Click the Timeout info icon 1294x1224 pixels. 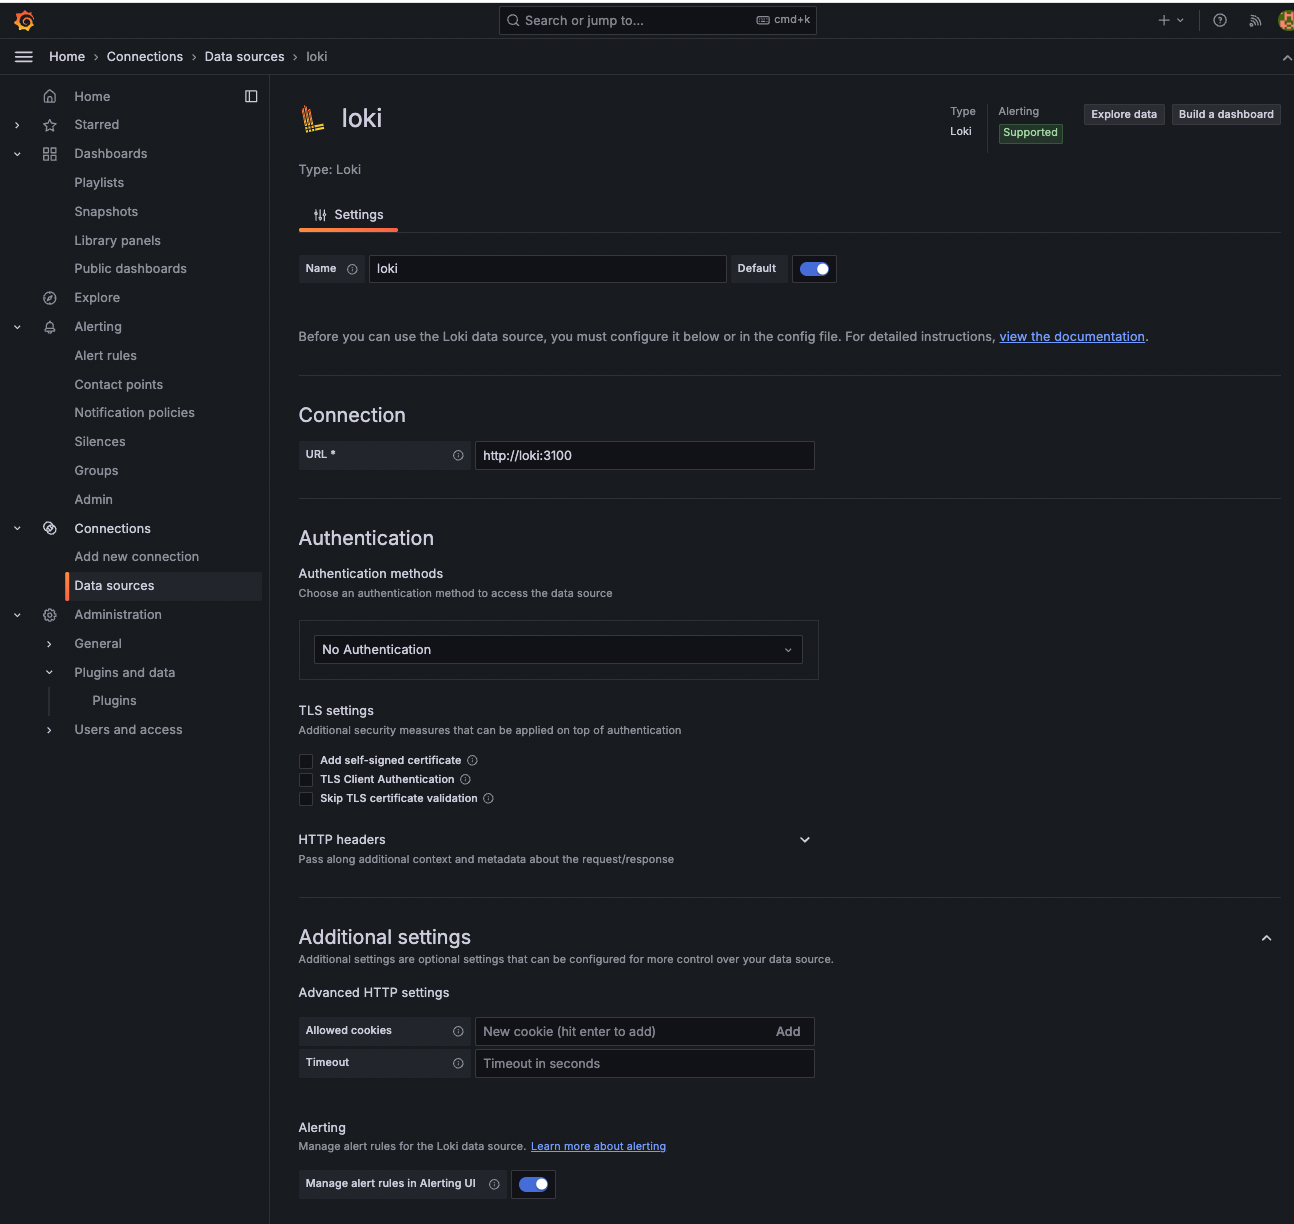[x=458, y=1063]
